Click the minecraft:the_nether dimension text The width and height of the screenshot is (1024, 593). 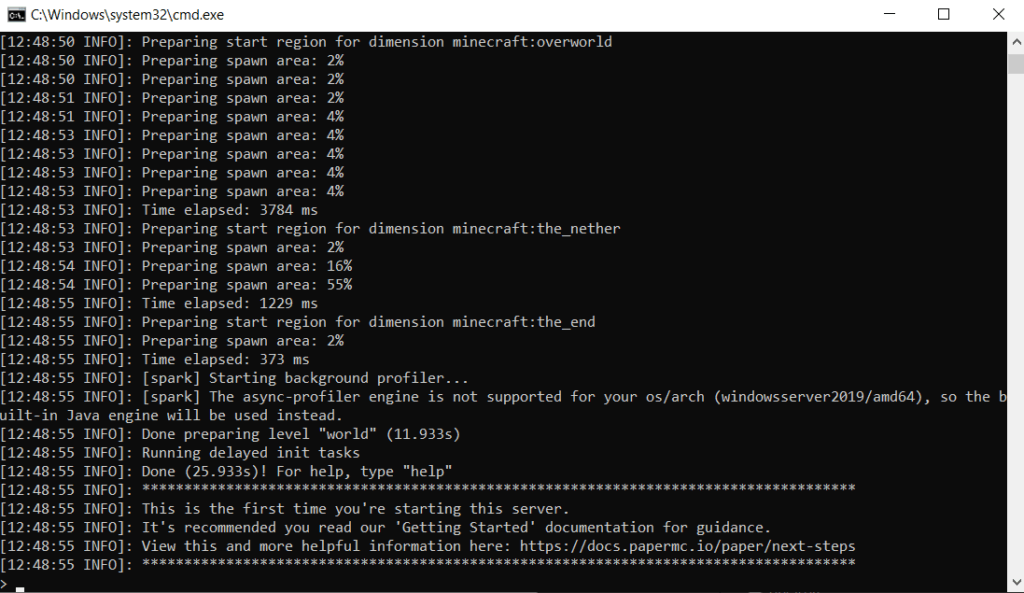pos(536,229)
